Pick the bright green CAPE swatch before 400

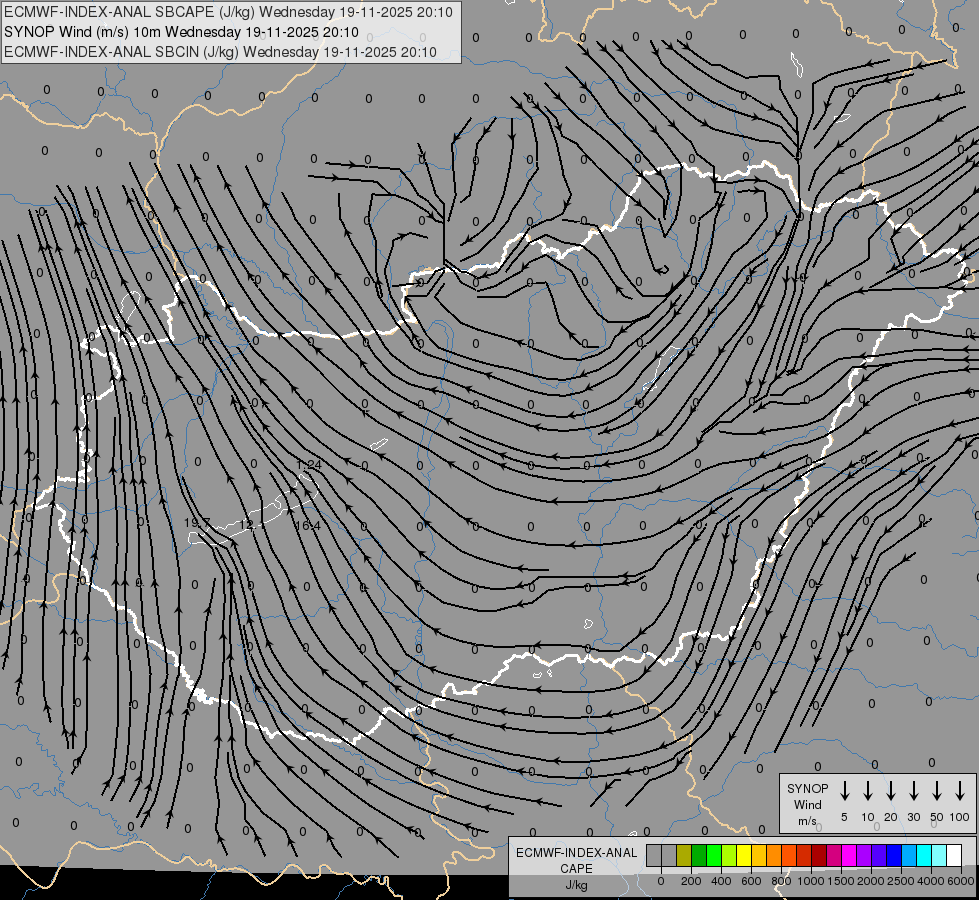[714, 855]
